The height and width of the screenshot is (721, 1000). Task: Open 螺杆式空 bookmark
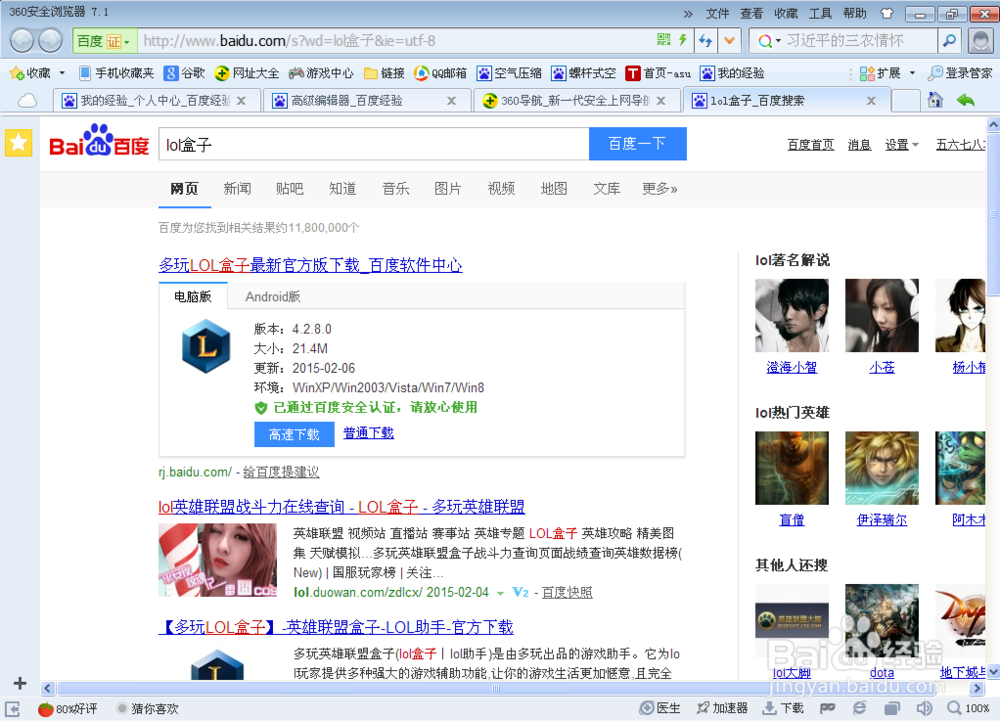click(584, 73)
